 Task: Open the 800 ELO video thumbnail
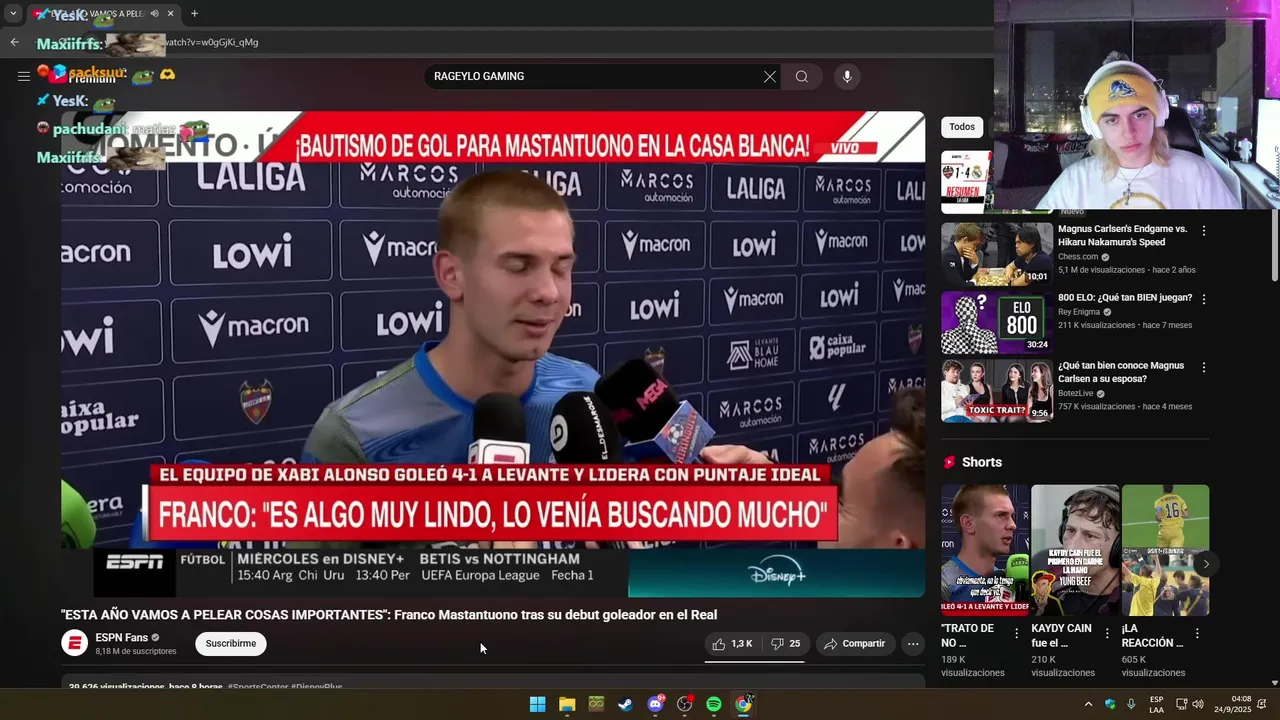[996, 323]
